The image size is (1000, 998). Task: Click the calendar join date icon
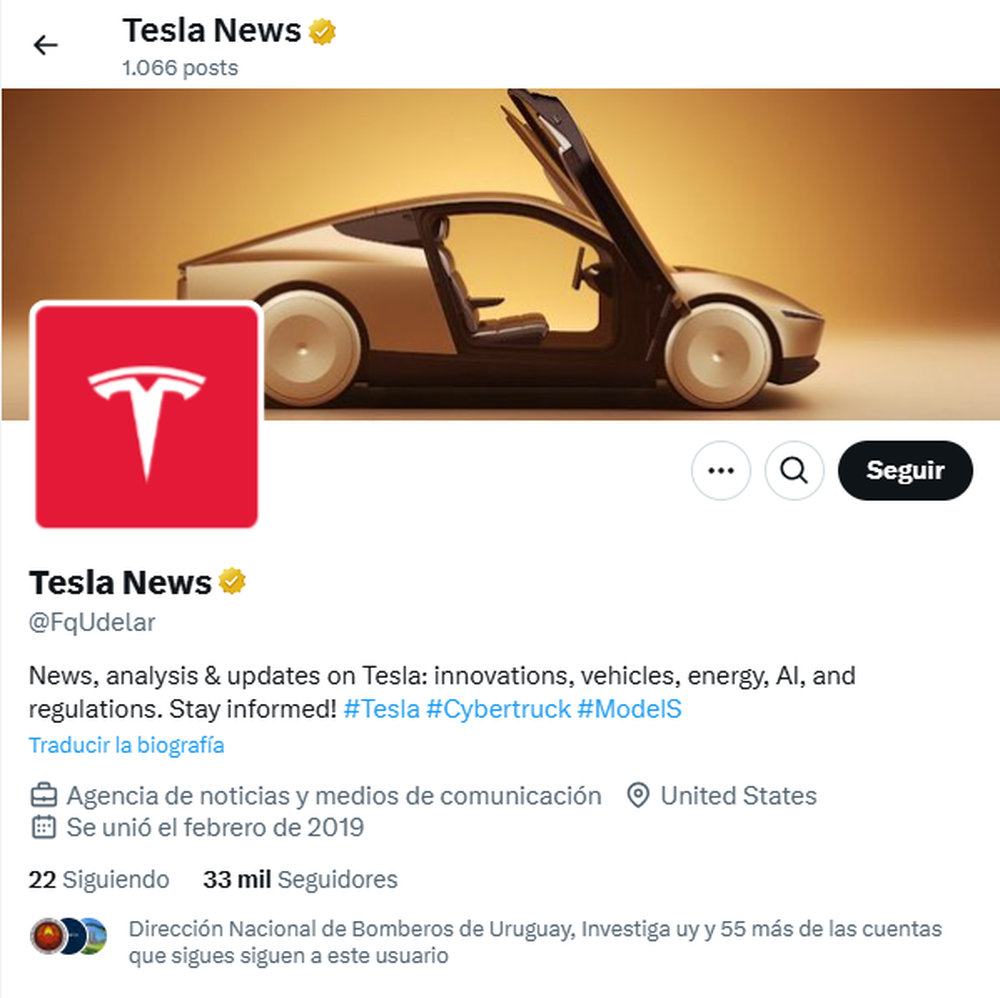click(44, 827)
